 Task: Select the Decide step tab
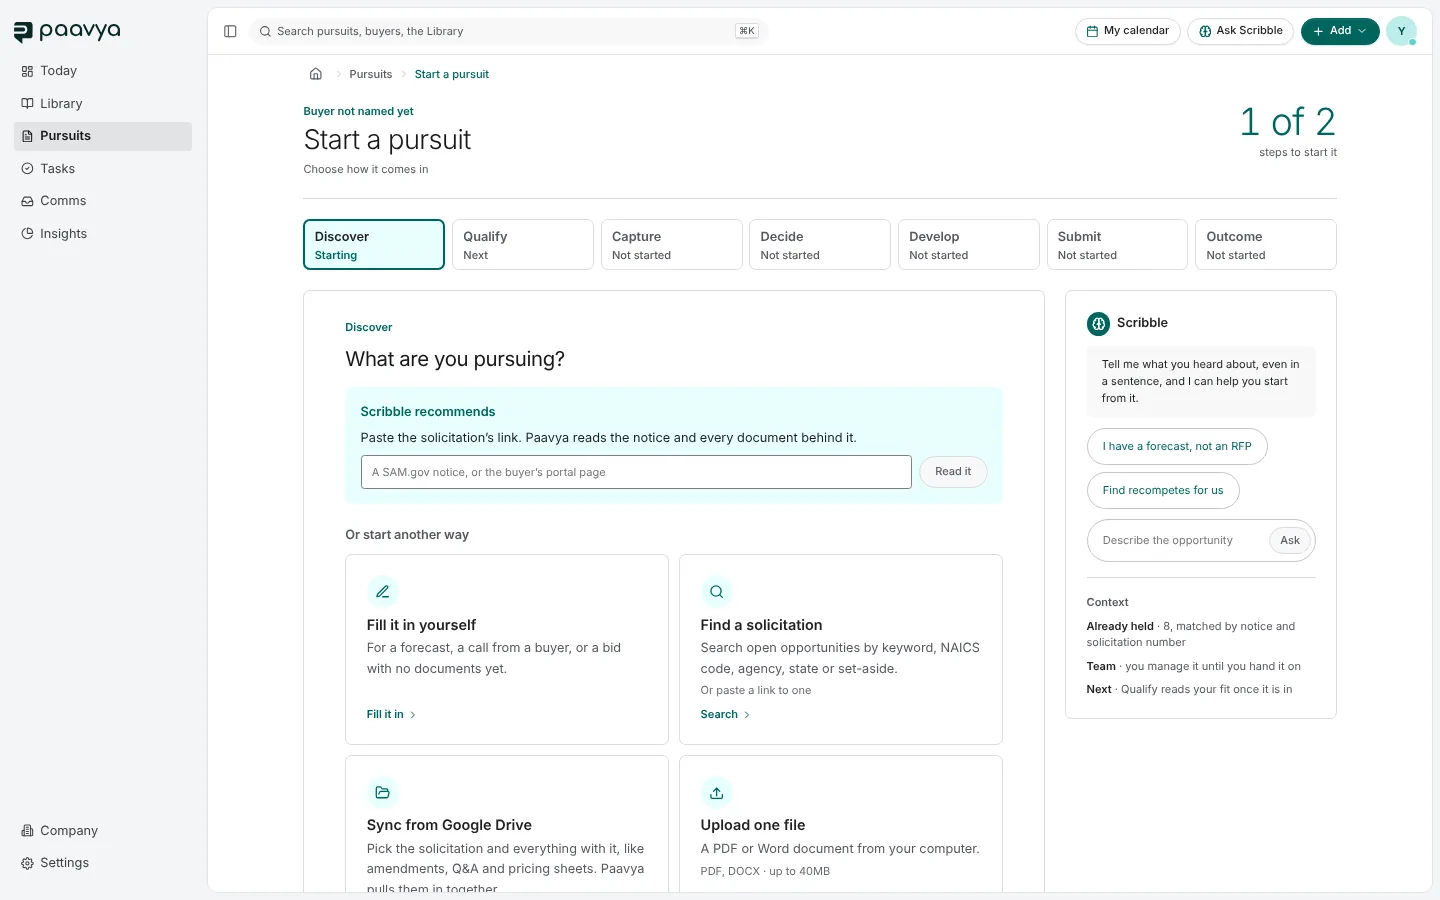820,245
